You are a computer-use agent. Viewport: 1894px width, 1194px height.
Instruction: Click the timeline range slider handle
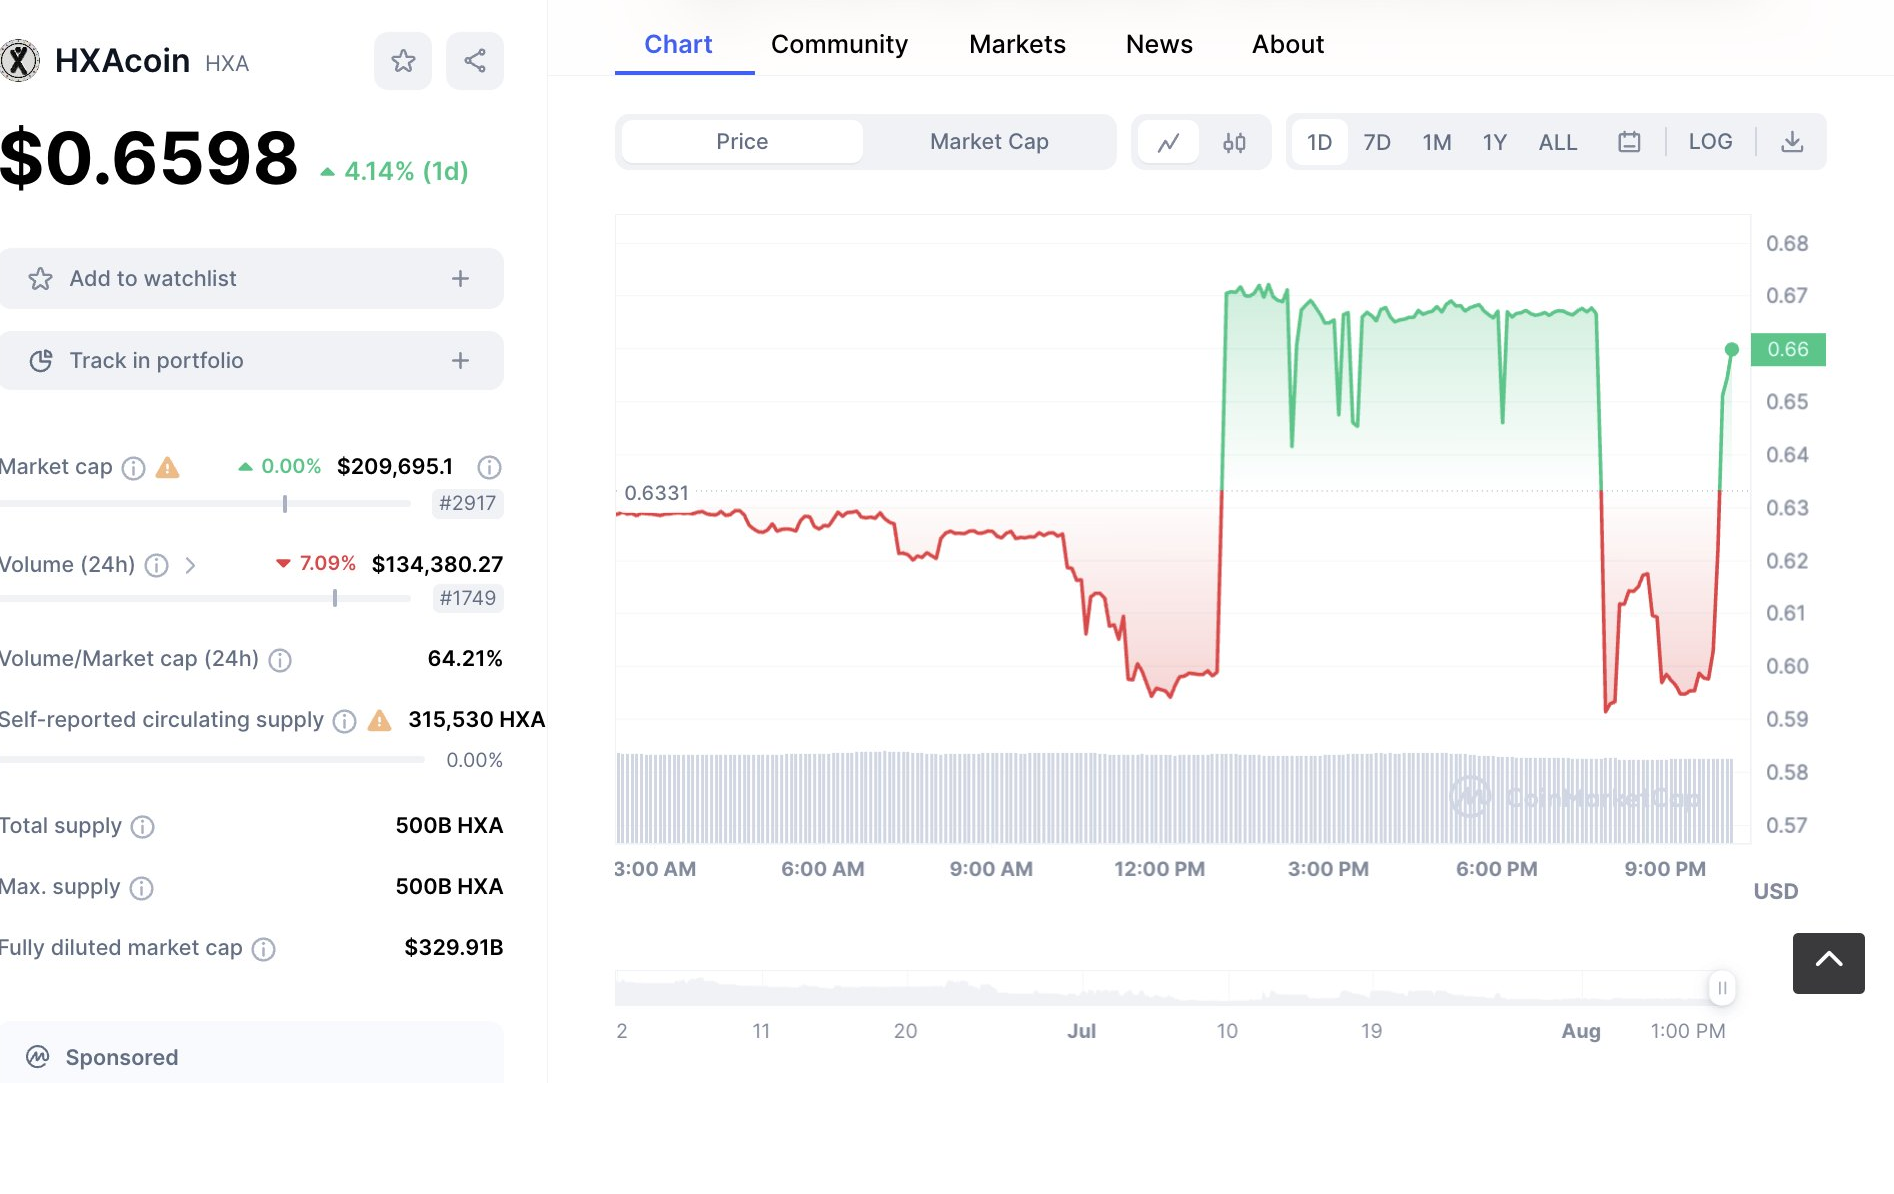click(x=1722, y=988)
